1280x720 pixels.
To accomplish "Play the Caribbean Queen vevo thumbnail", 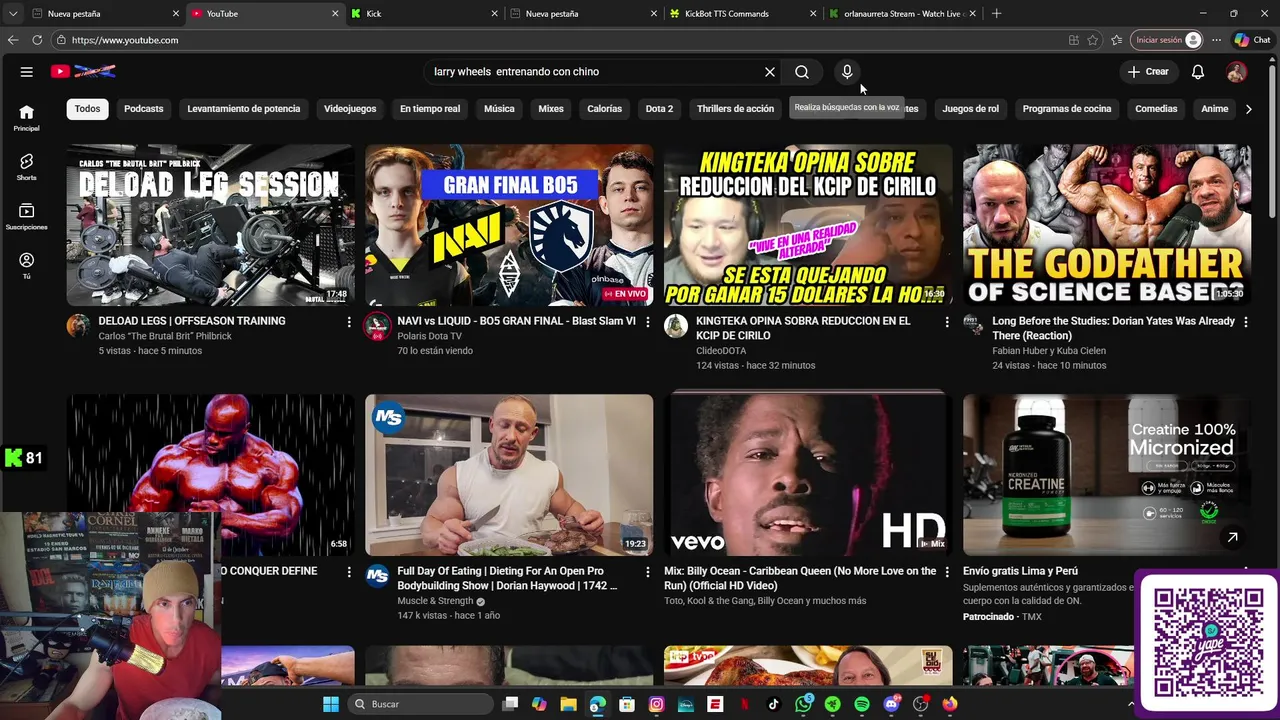I will click(x=808, y=475).
